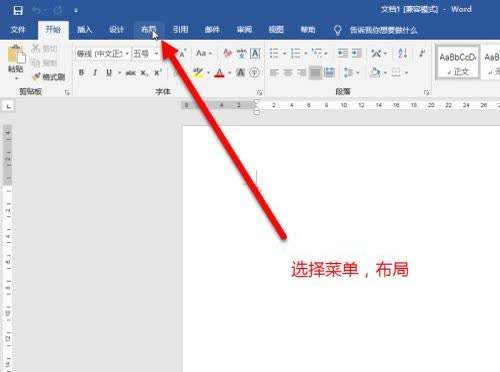
Task: Open the bullets library dropdown arrow
Action: [284, 53]
